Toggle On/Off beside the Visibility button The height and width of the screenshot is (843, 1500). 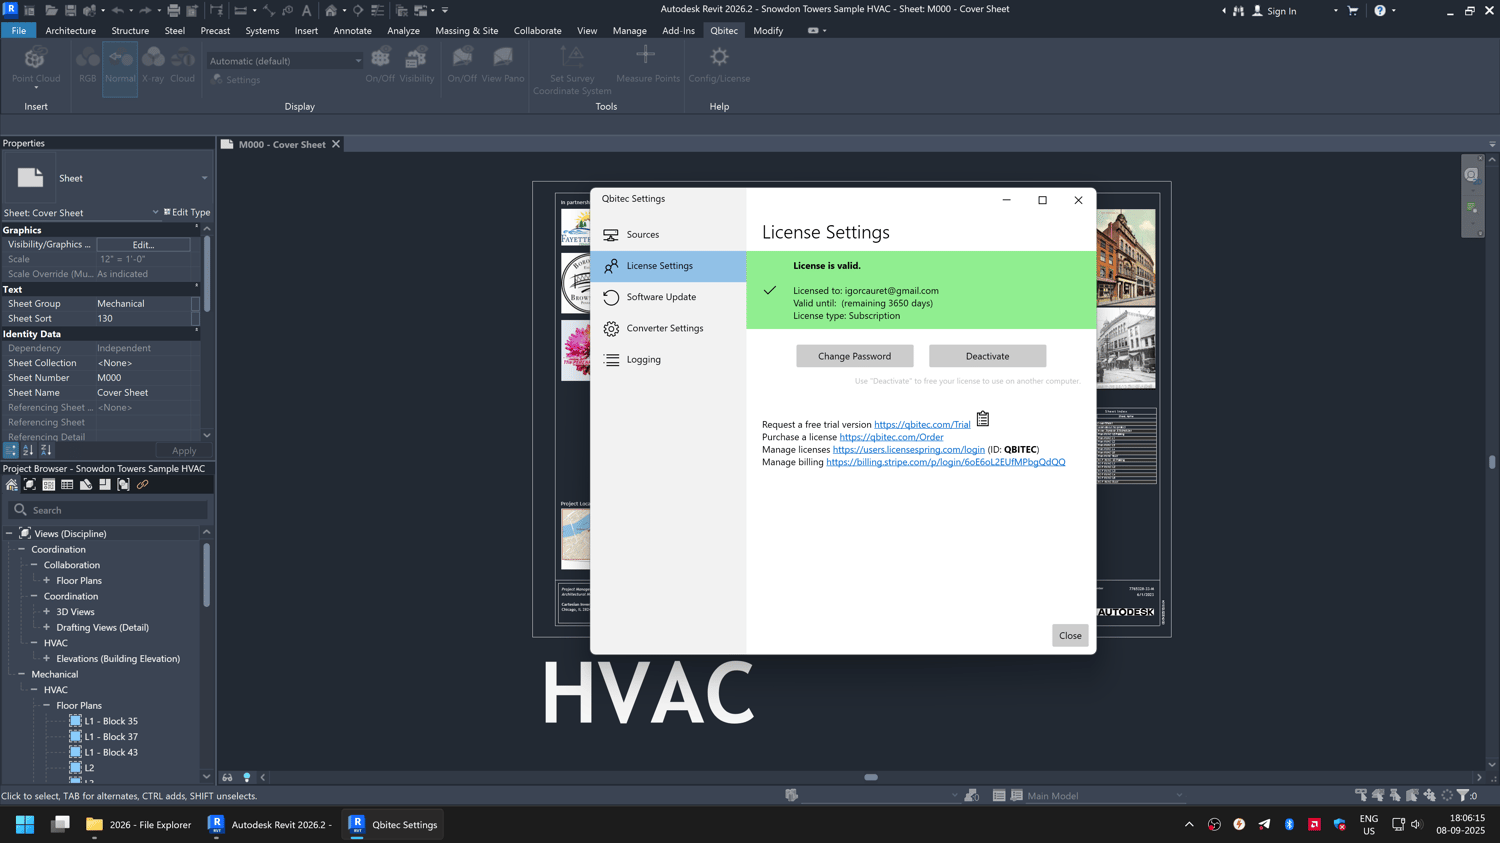coord(380,65)
